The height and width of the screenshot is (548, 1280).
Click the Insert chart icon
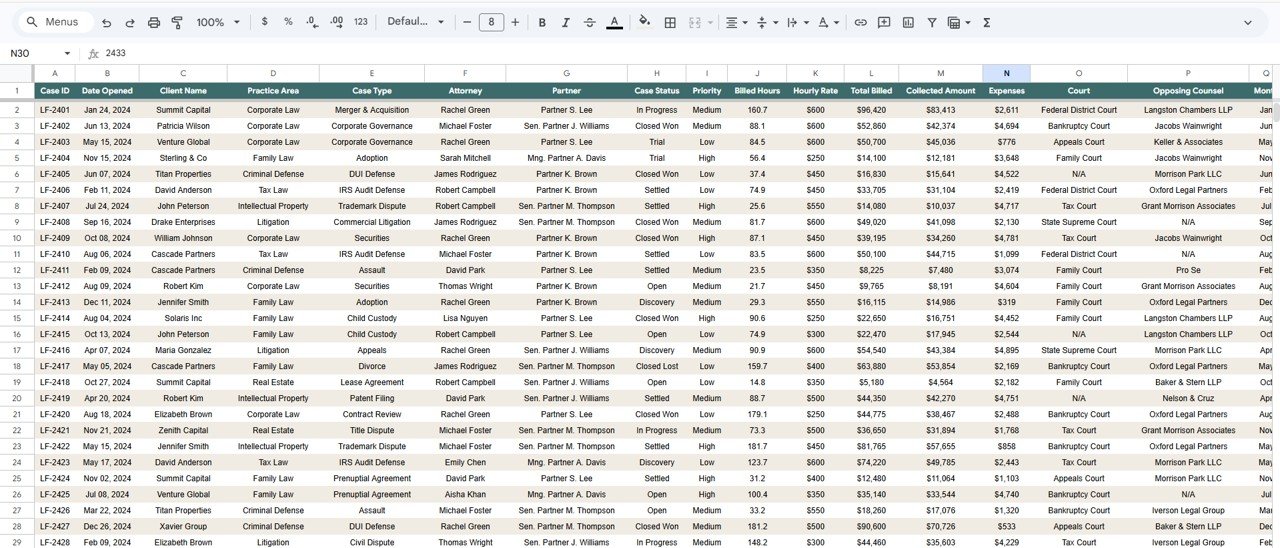tap(908, 22)
